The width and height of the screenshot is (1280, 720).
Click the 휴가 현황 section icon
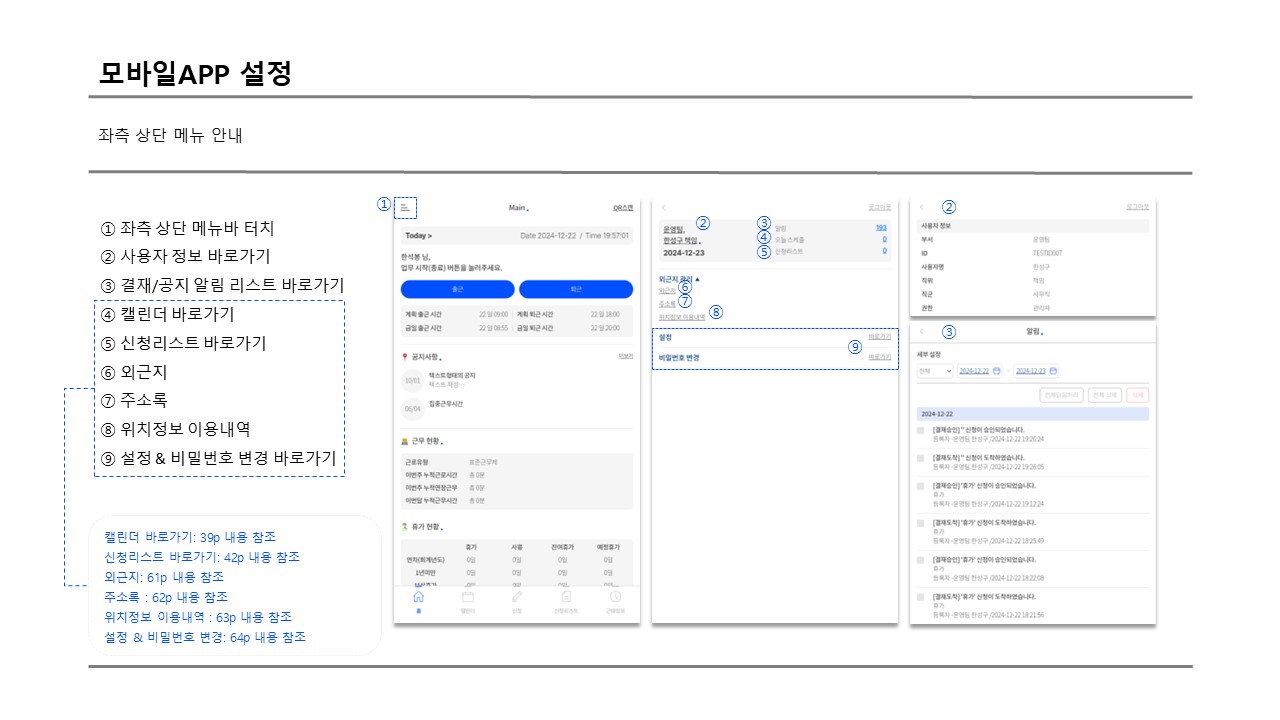coord(403,525)
